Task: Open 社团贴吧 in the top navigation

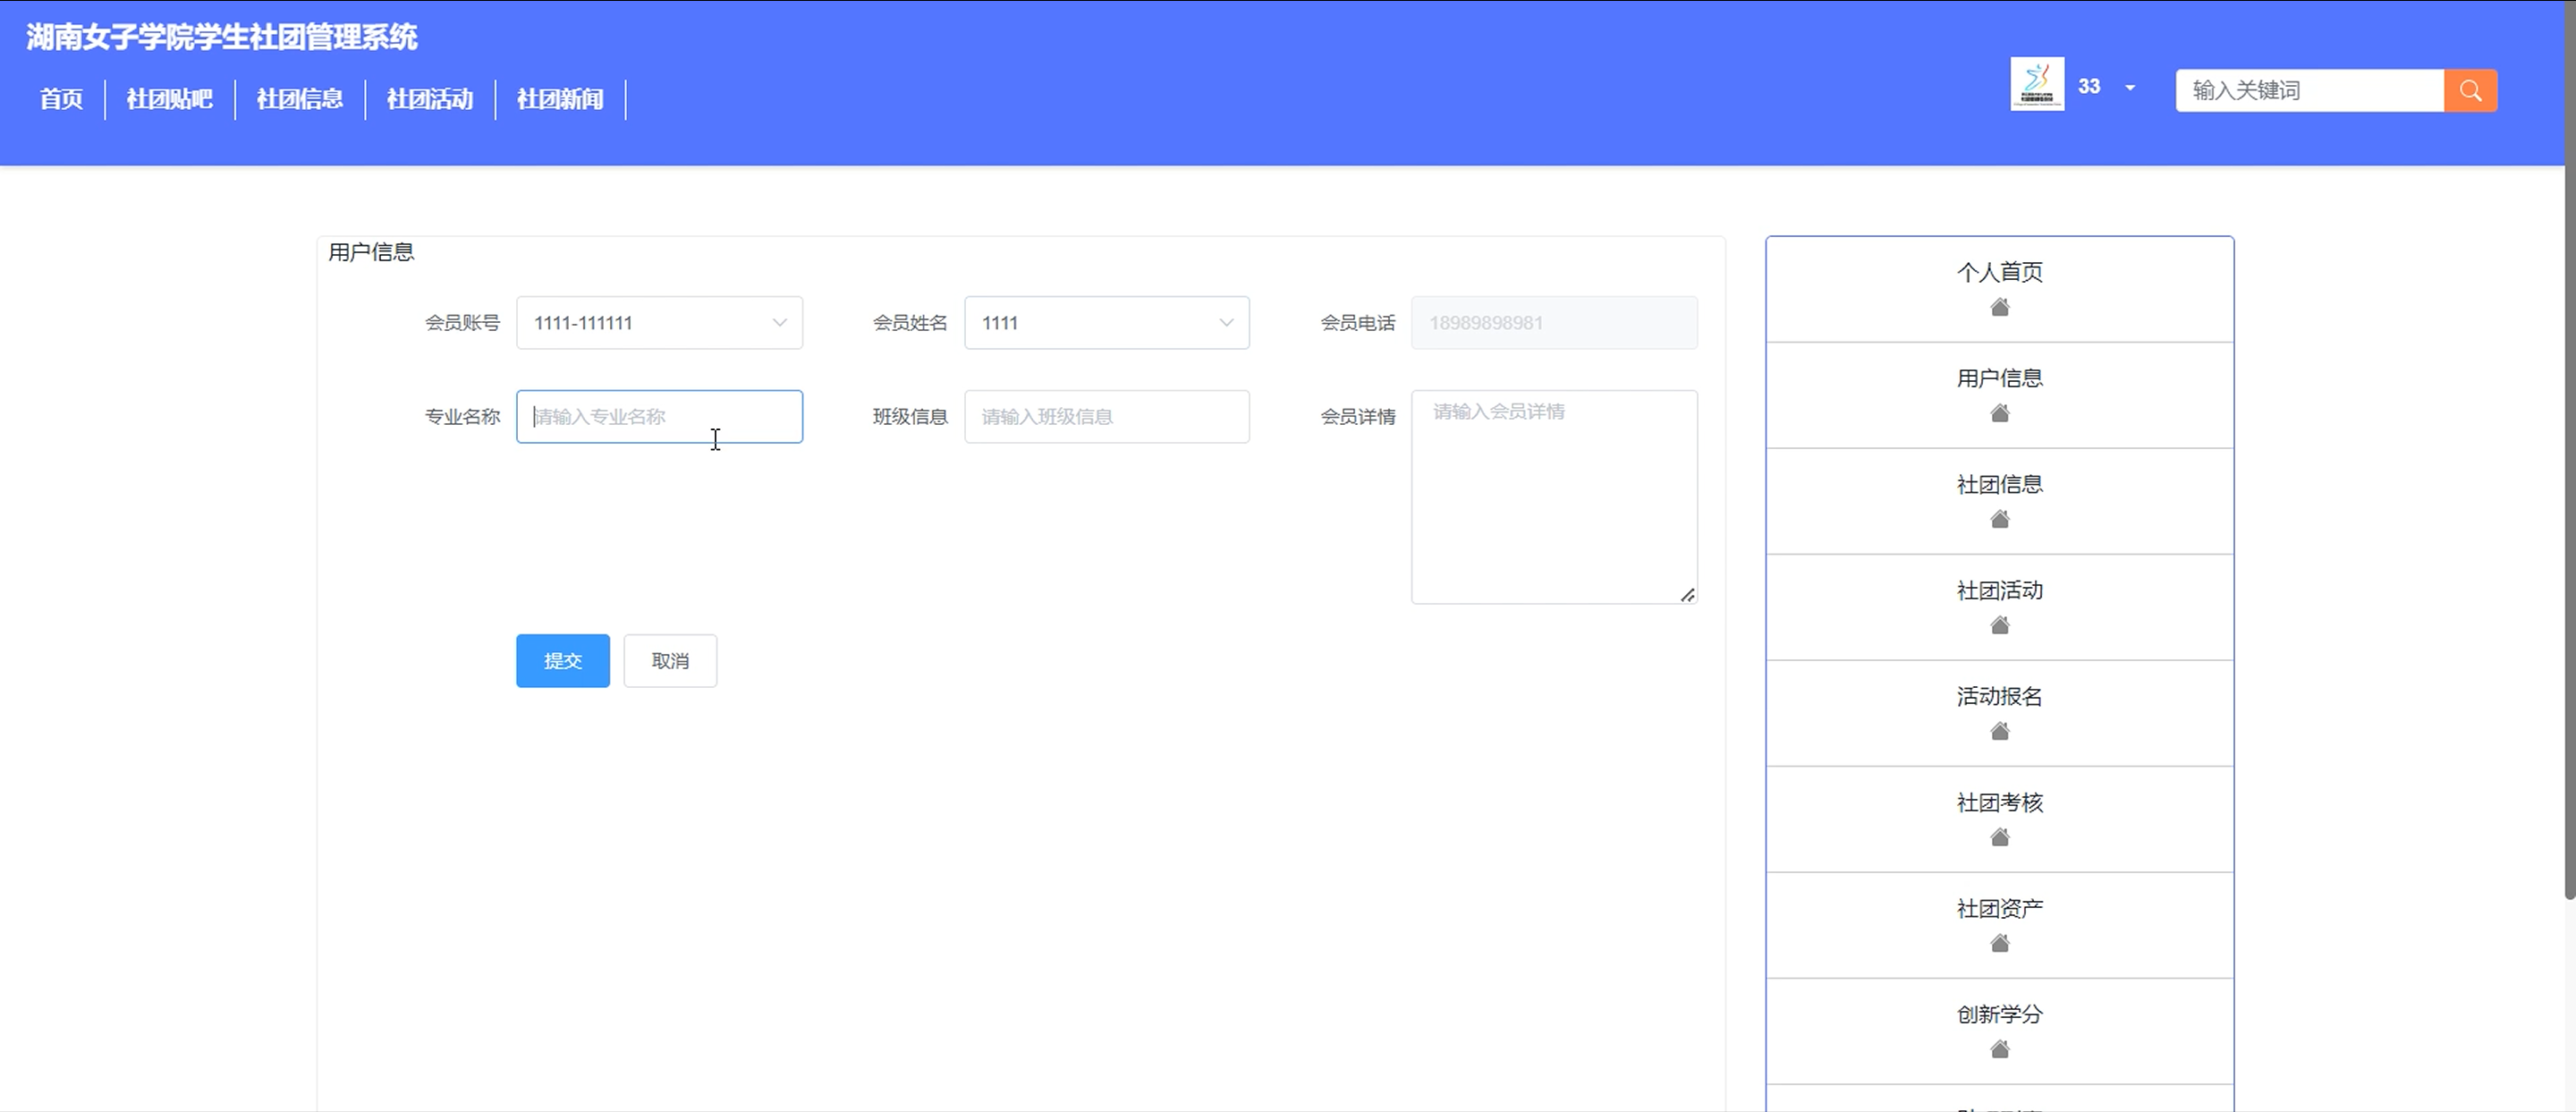Action: [169, 99]
